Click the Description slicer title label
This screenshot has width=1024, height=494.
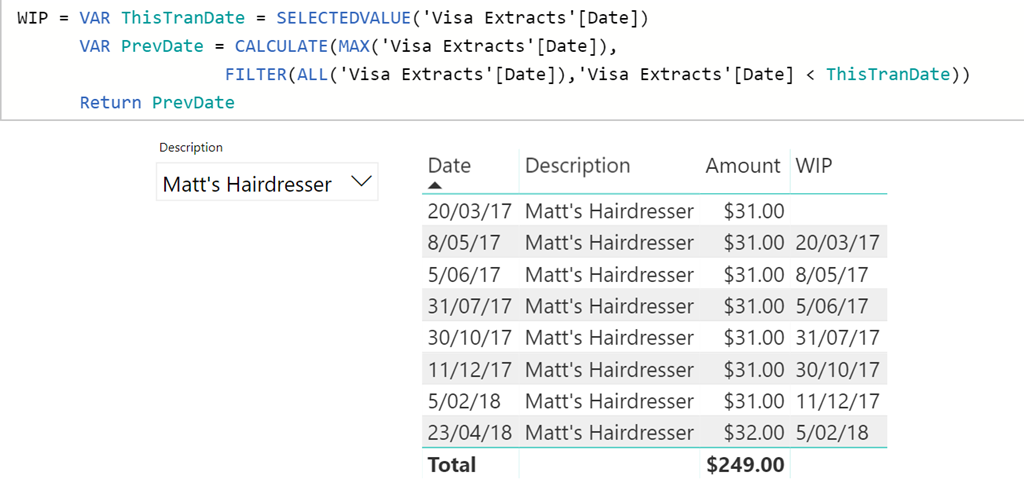[191, 147]
